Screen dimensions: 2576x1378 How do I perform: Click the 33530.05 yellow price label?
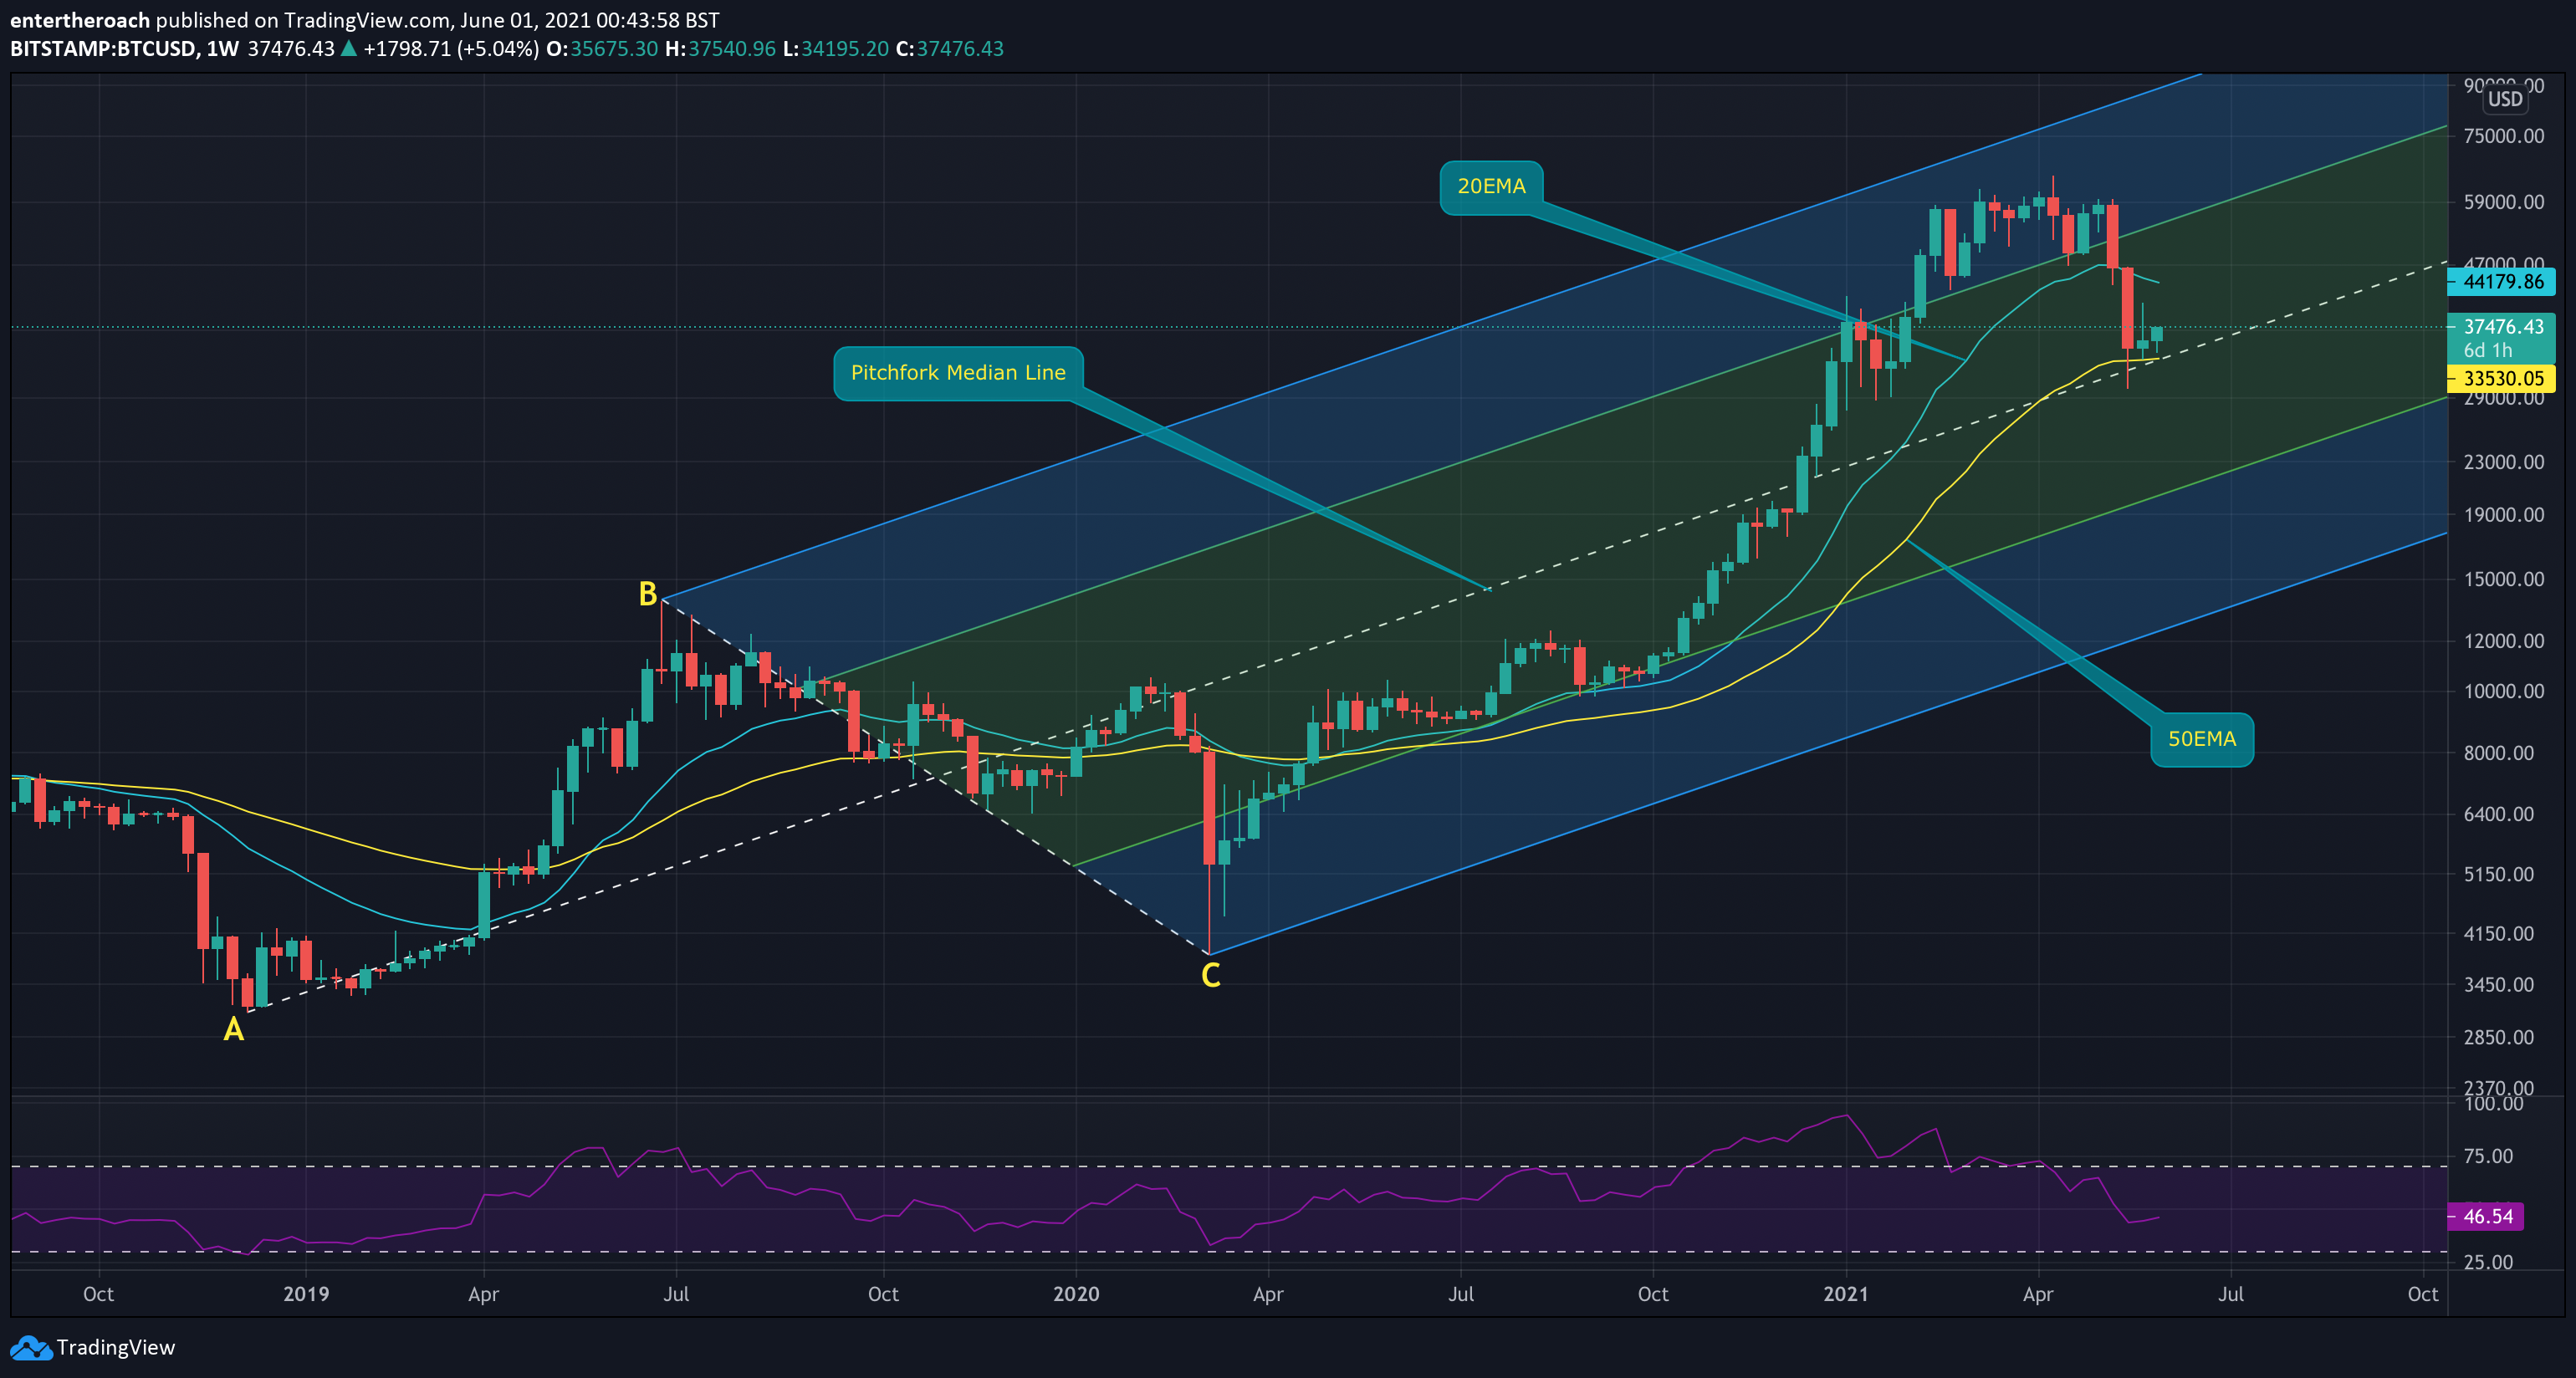pos(2503,378)
